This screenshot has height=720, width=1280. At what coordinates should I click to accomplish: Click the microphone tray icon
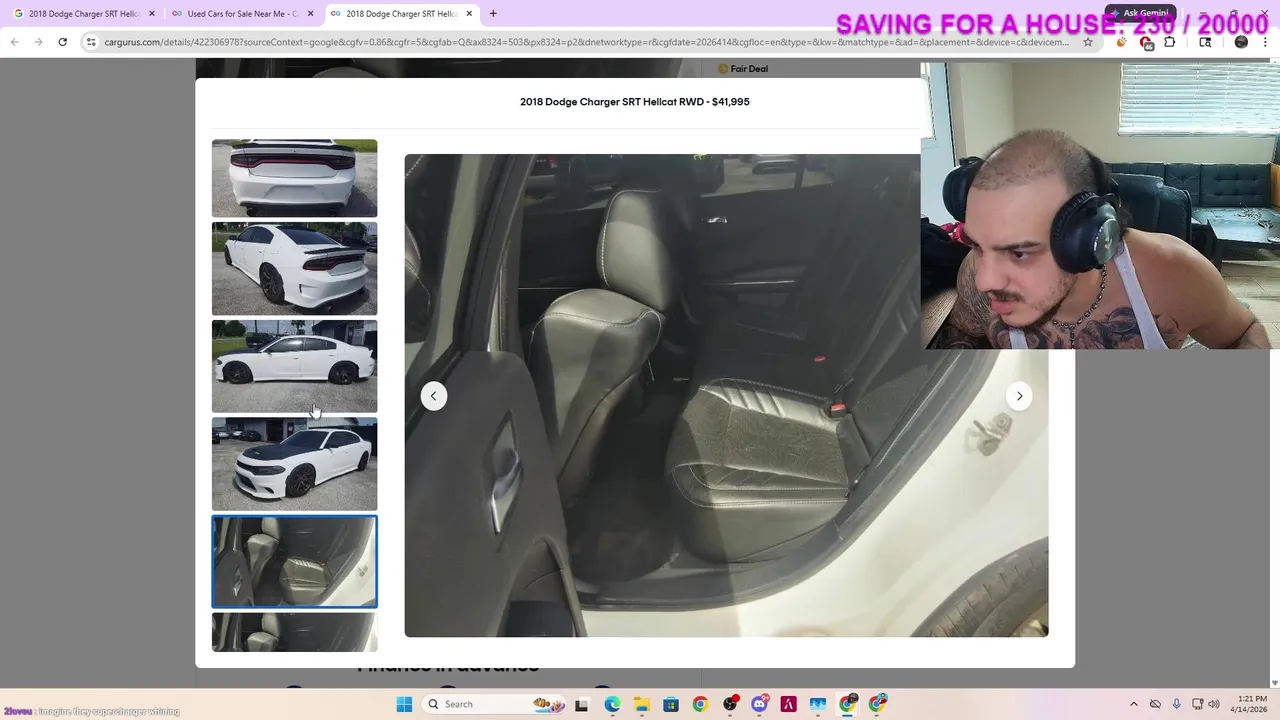click(x=1176, y=704)
